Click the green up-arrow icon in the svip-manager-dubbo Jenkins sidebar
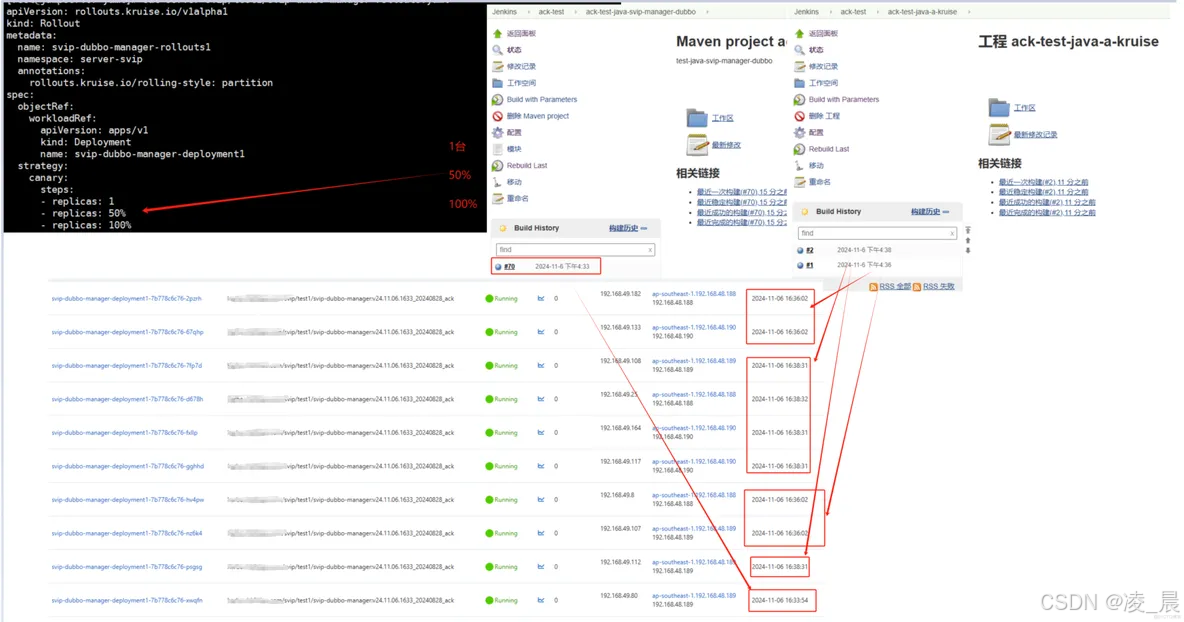The image size is (1184, 622). pyautogui.click(x=498, y=33)
